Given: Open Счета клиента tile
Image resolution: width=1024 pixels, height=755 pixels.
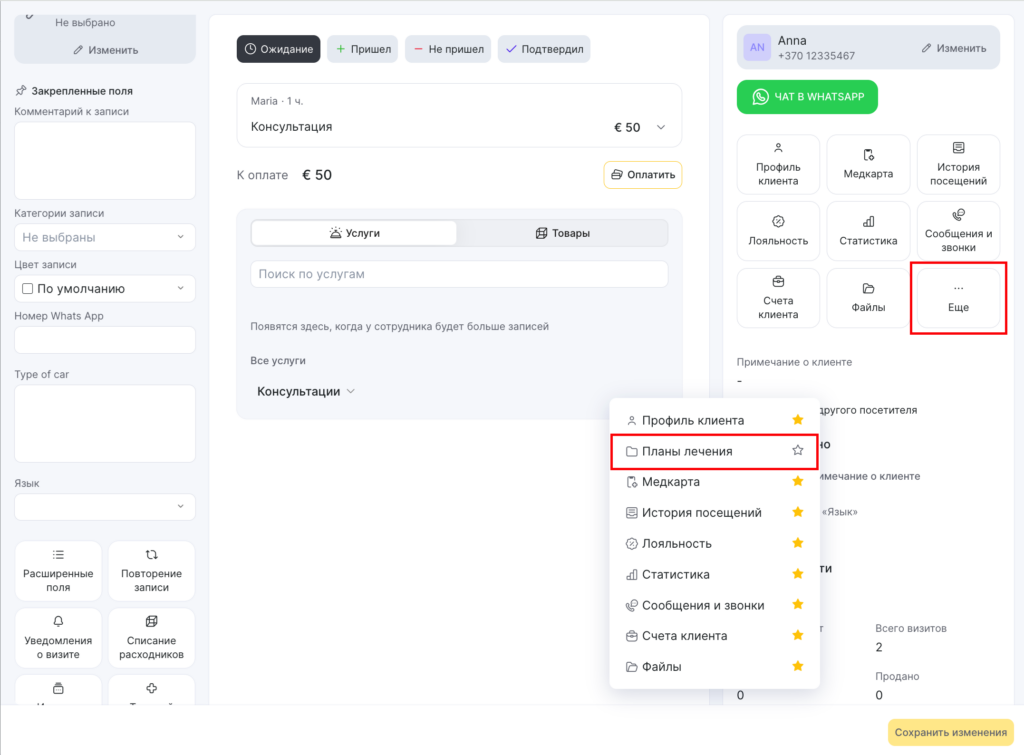Looking at the screenshot, I should click(778, 298).
